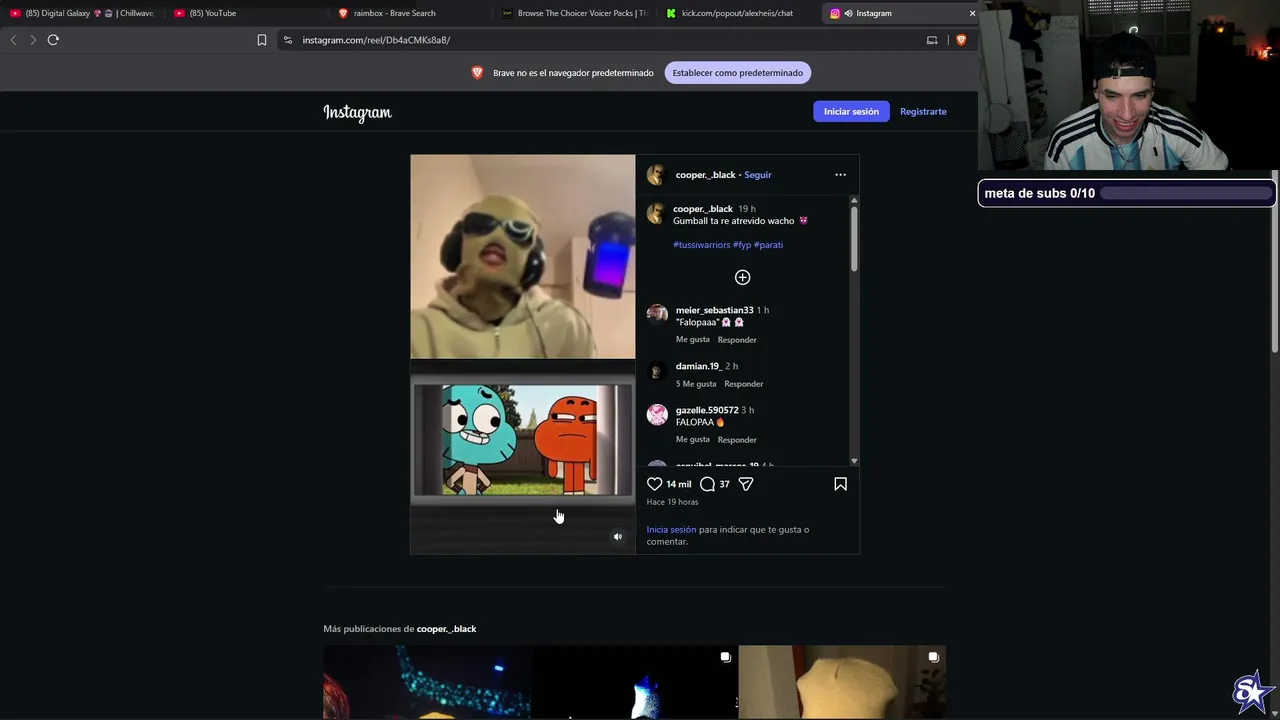Click the Gumball cartoon reel video
The image size is (1280, 720).
click(x=522, y=354)
